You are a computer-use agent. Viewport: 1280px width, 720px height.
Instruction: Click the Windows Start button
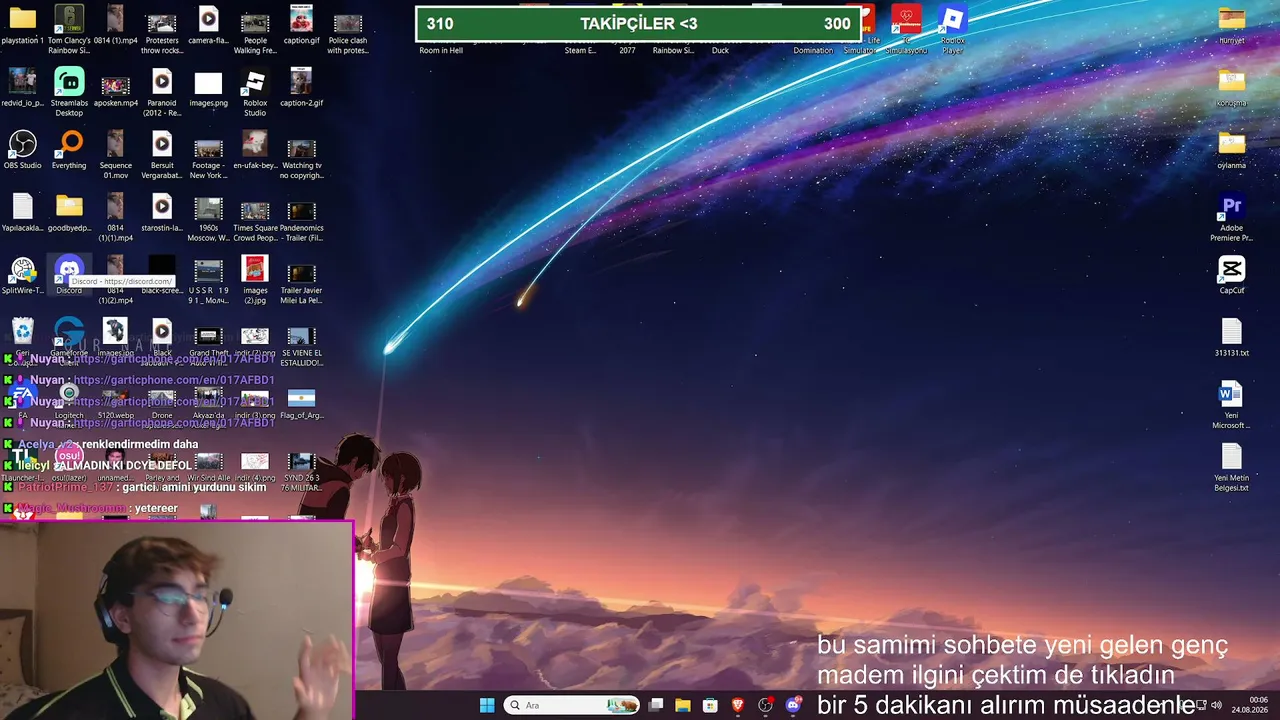point(487,705)
